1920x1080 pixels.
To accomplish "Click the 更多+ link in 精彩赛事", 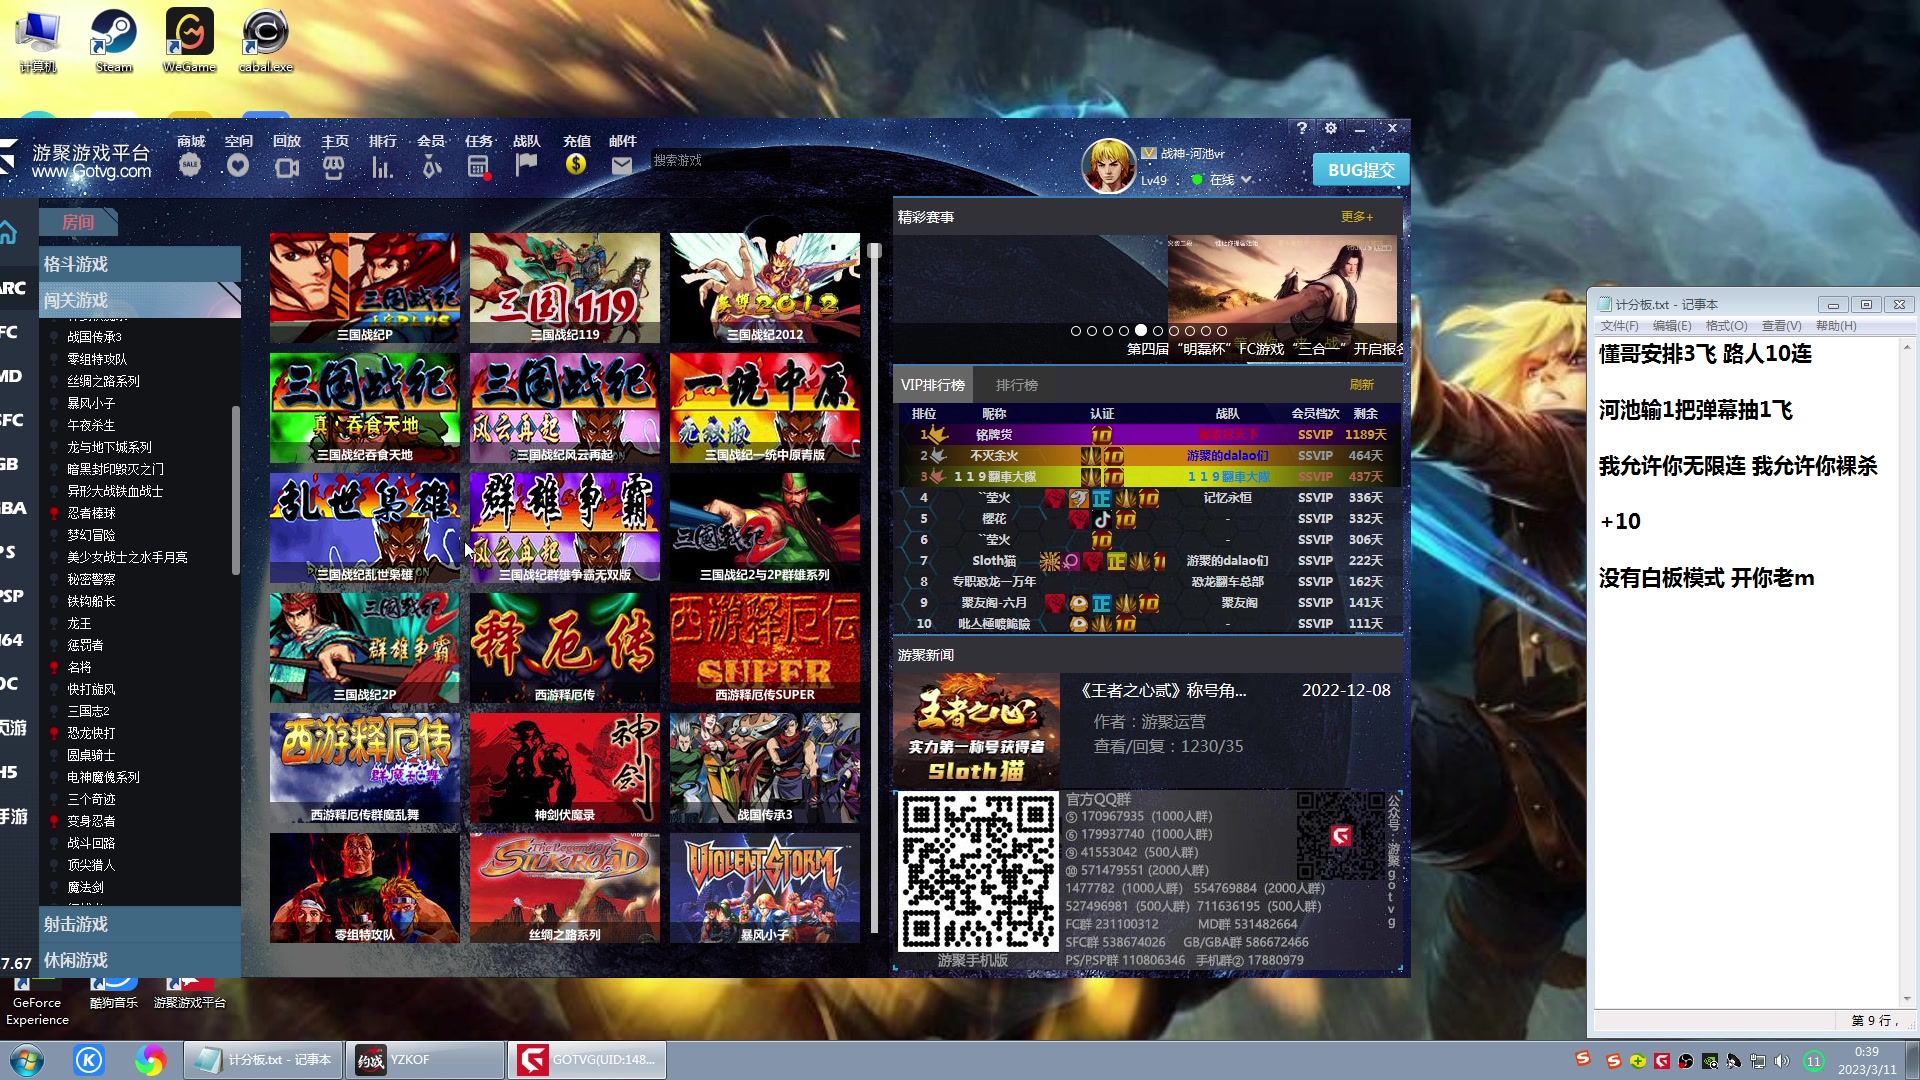I will pyautogui.click(x=1357, y=217).
